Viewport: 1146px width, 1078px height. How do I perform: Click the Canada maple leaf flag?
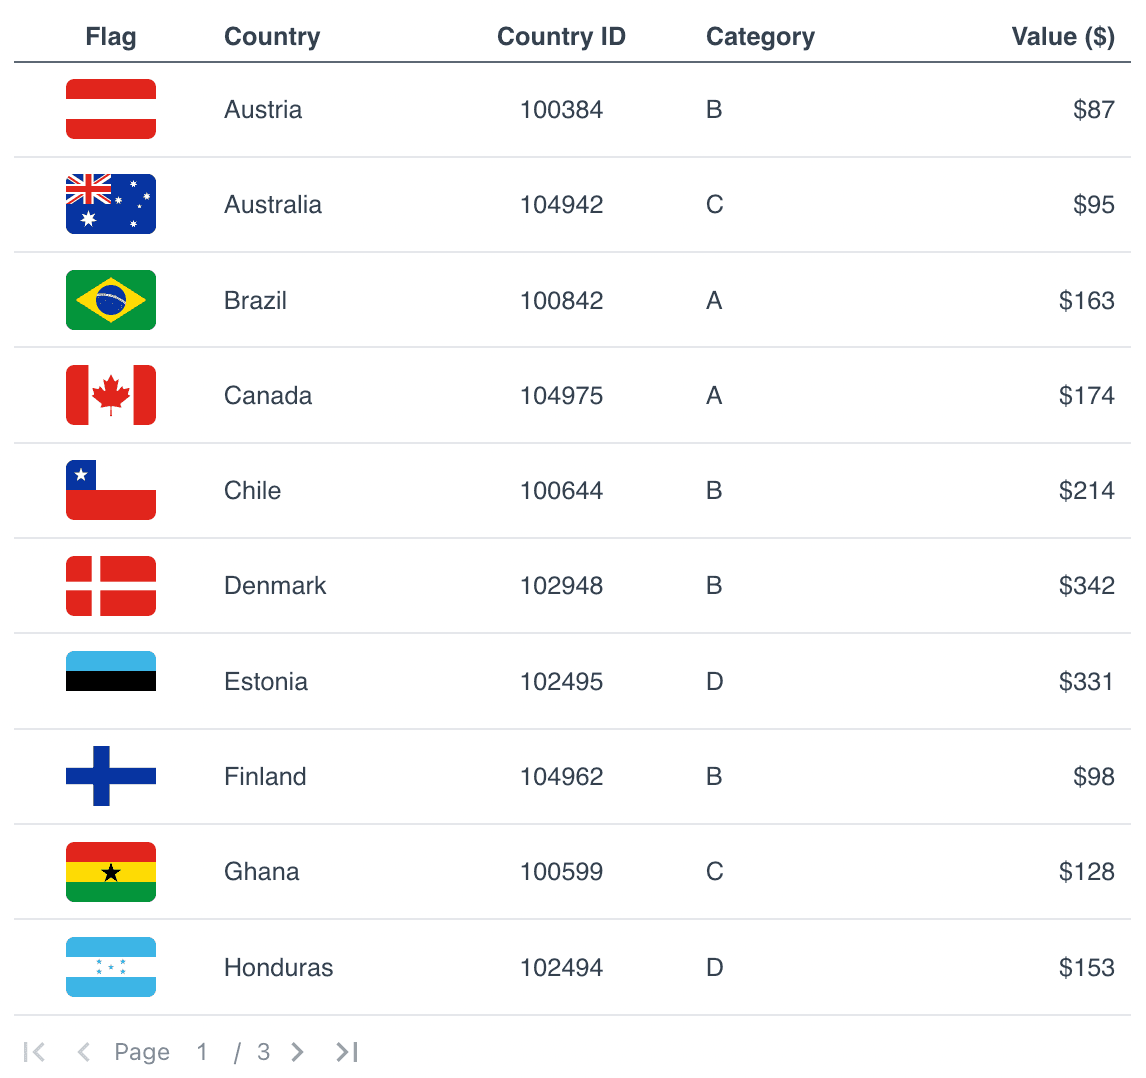(111, 395)
